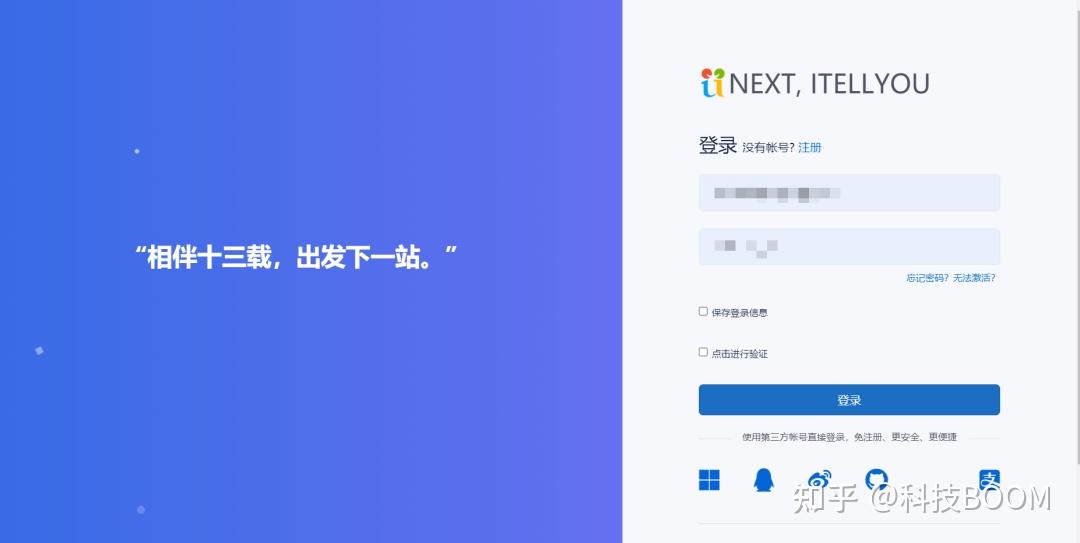Sign in with the Microsoft Windows icon
This screenshot has width=1080, height=543.
tap(709, 480)
